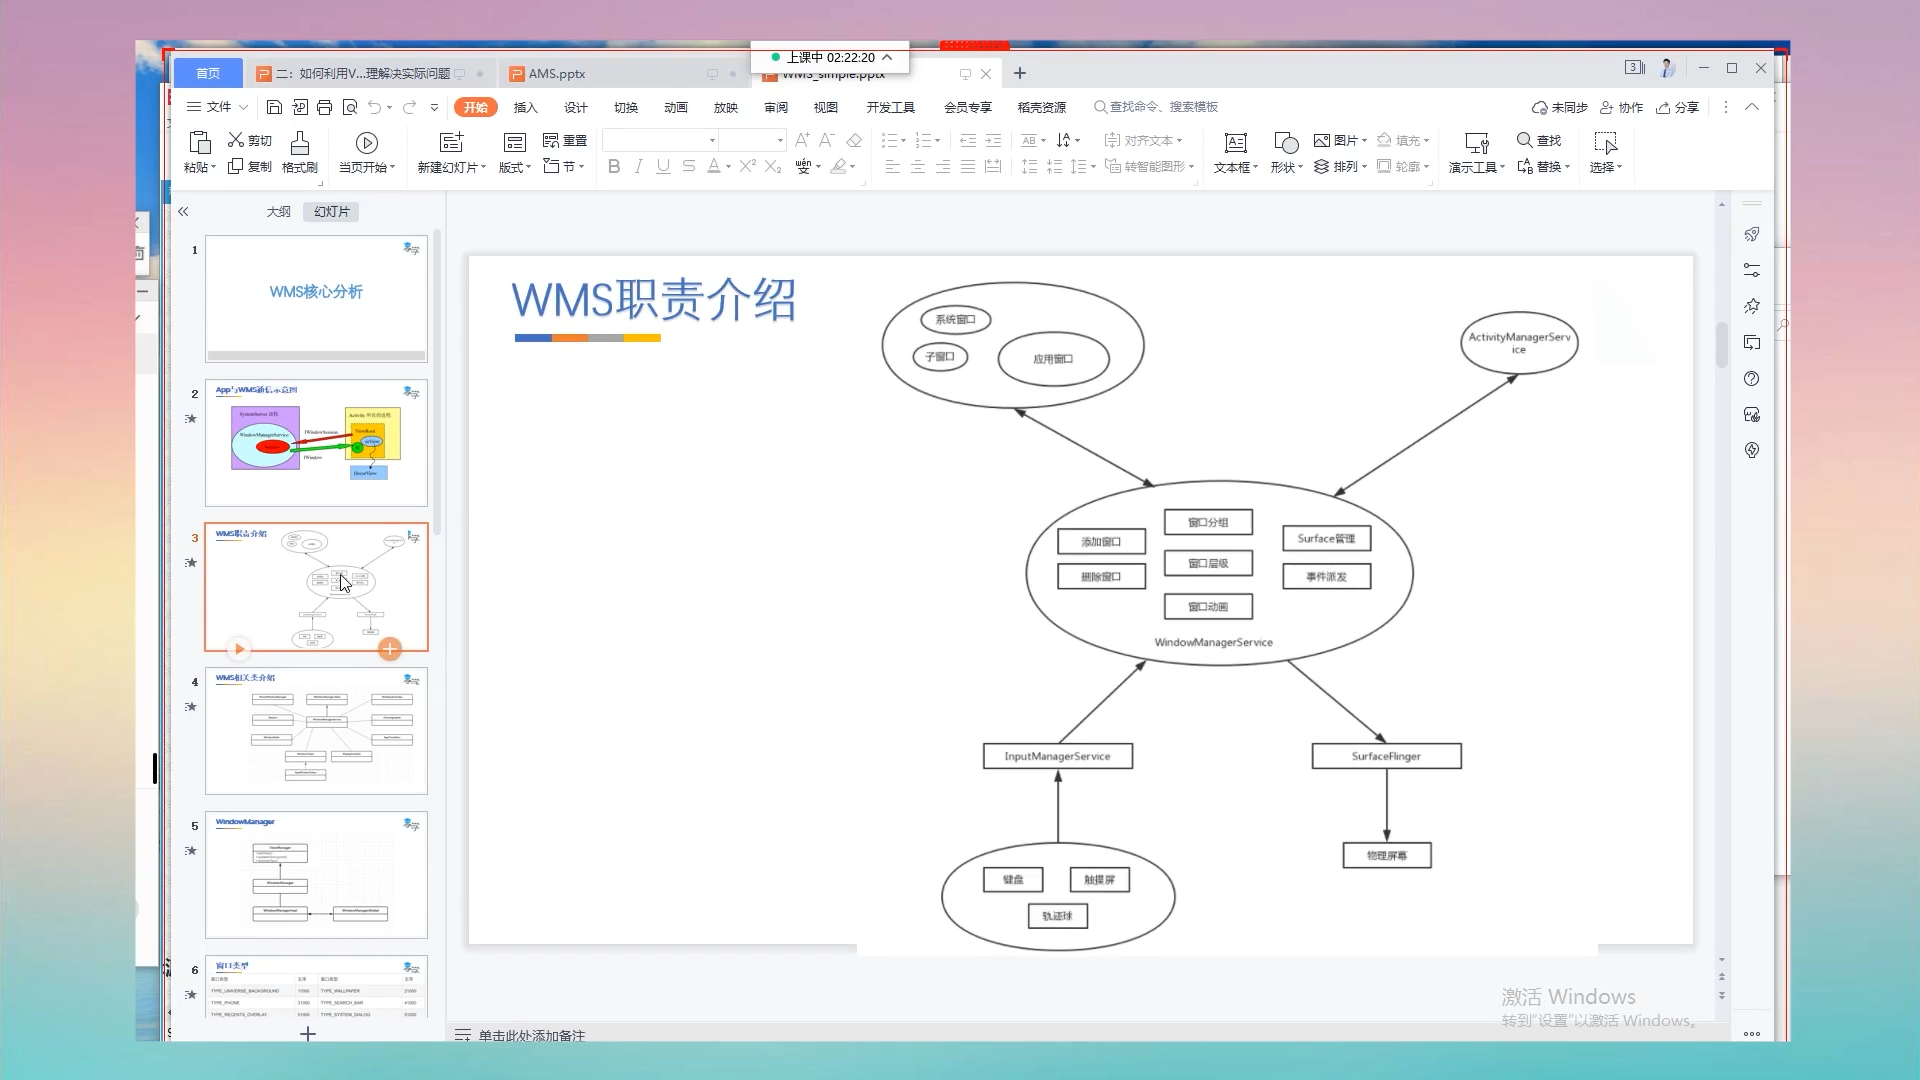Insert a text box (文本框)

coord(1235,144)
